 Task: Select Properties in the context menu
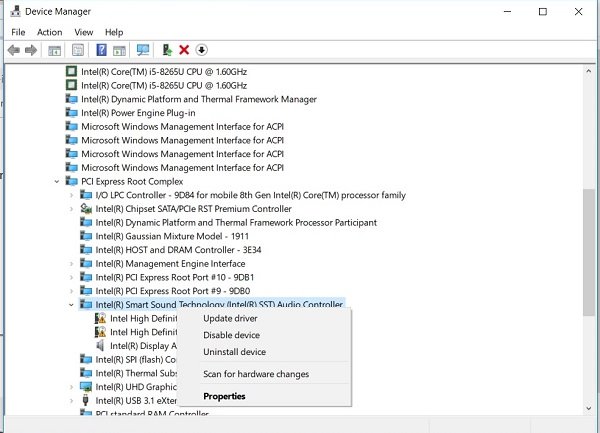point(224,396)
